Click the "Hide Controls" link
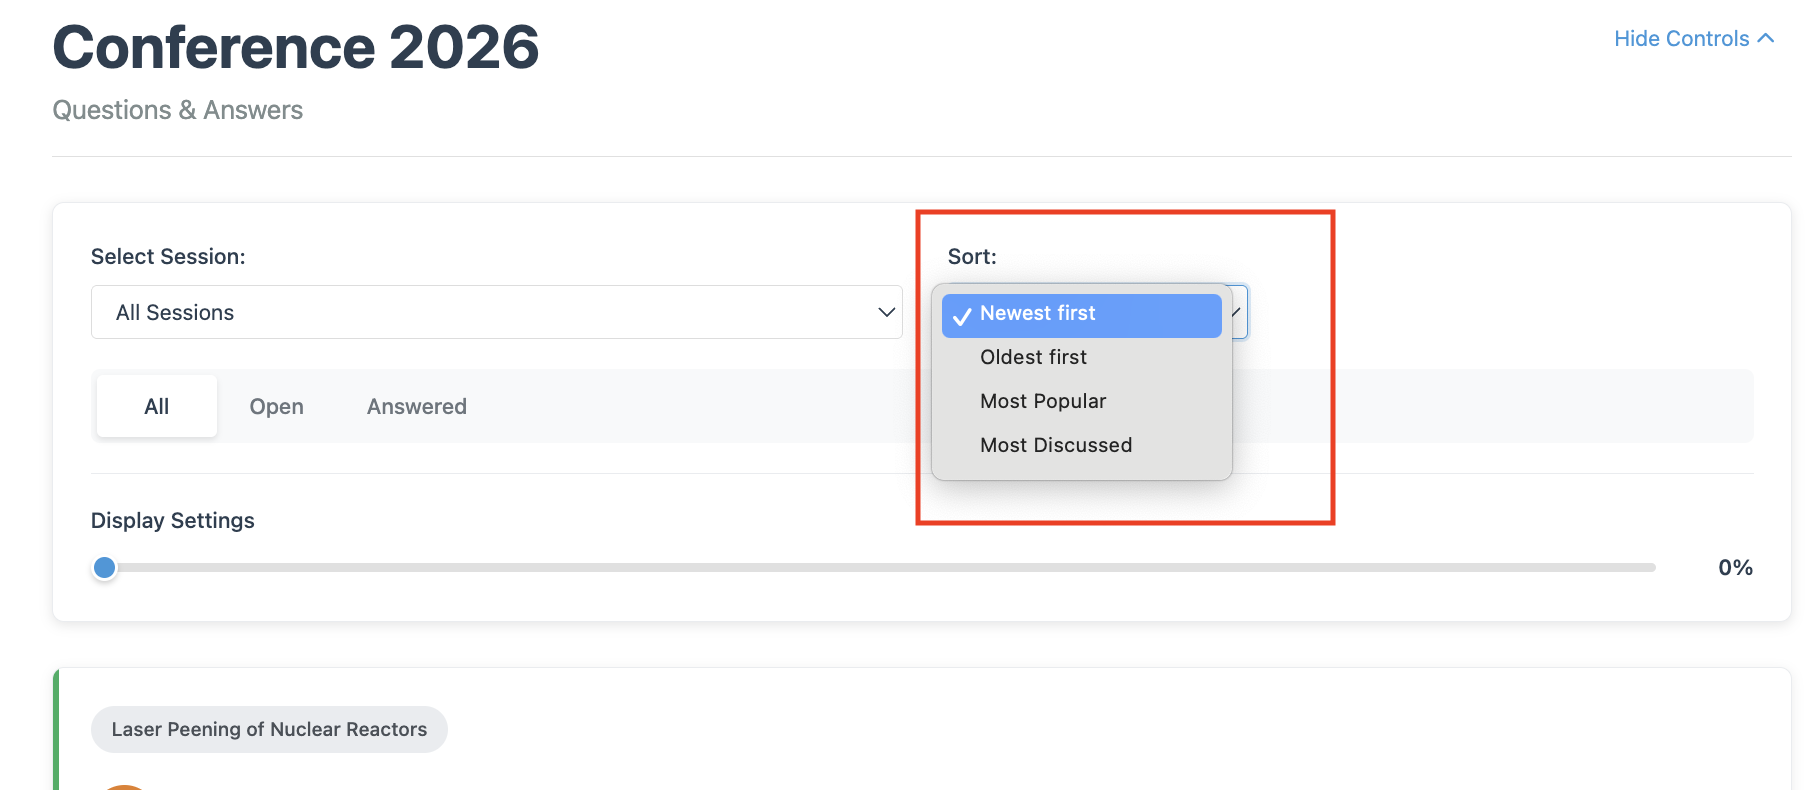1815x790 pixels. (1681, 39)
